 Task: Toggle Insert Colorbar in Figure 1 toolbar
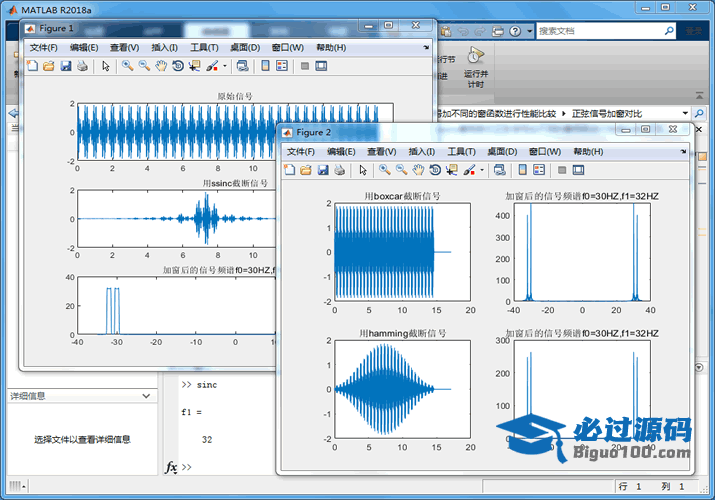tap(265, 66)
